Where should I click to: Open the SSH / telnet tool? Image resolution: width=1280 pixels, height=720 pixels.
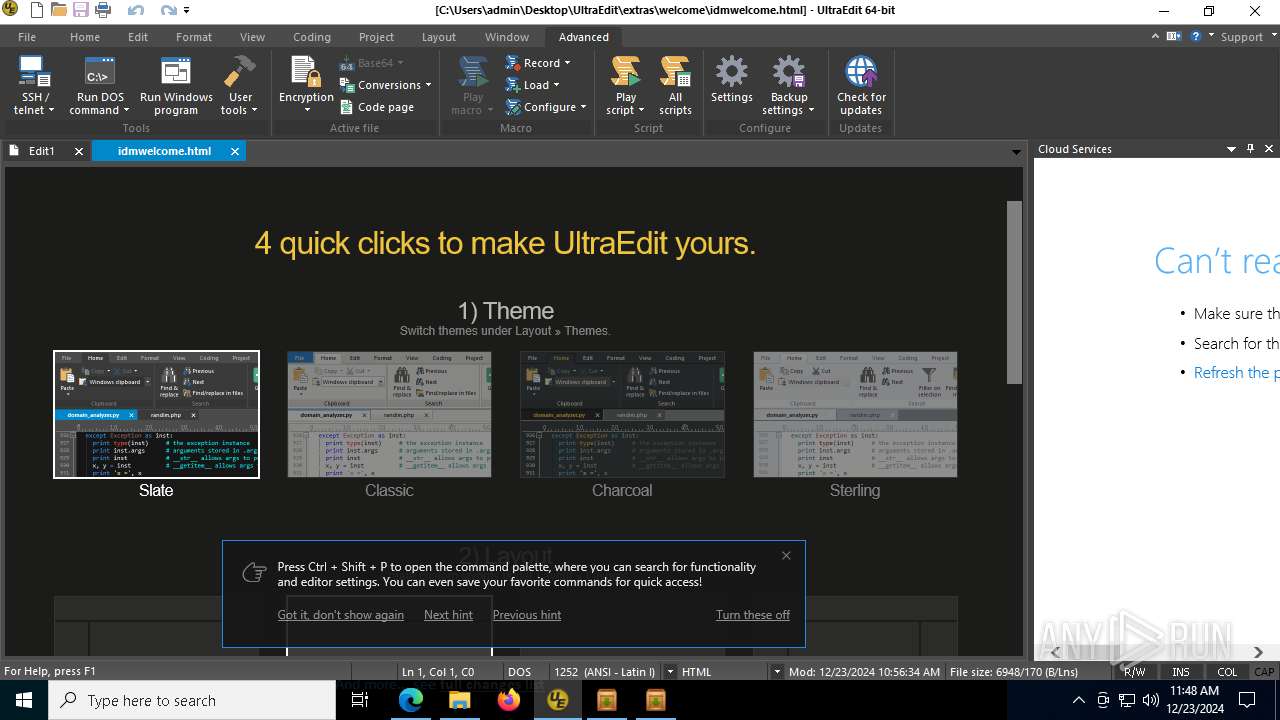(34, 86)
